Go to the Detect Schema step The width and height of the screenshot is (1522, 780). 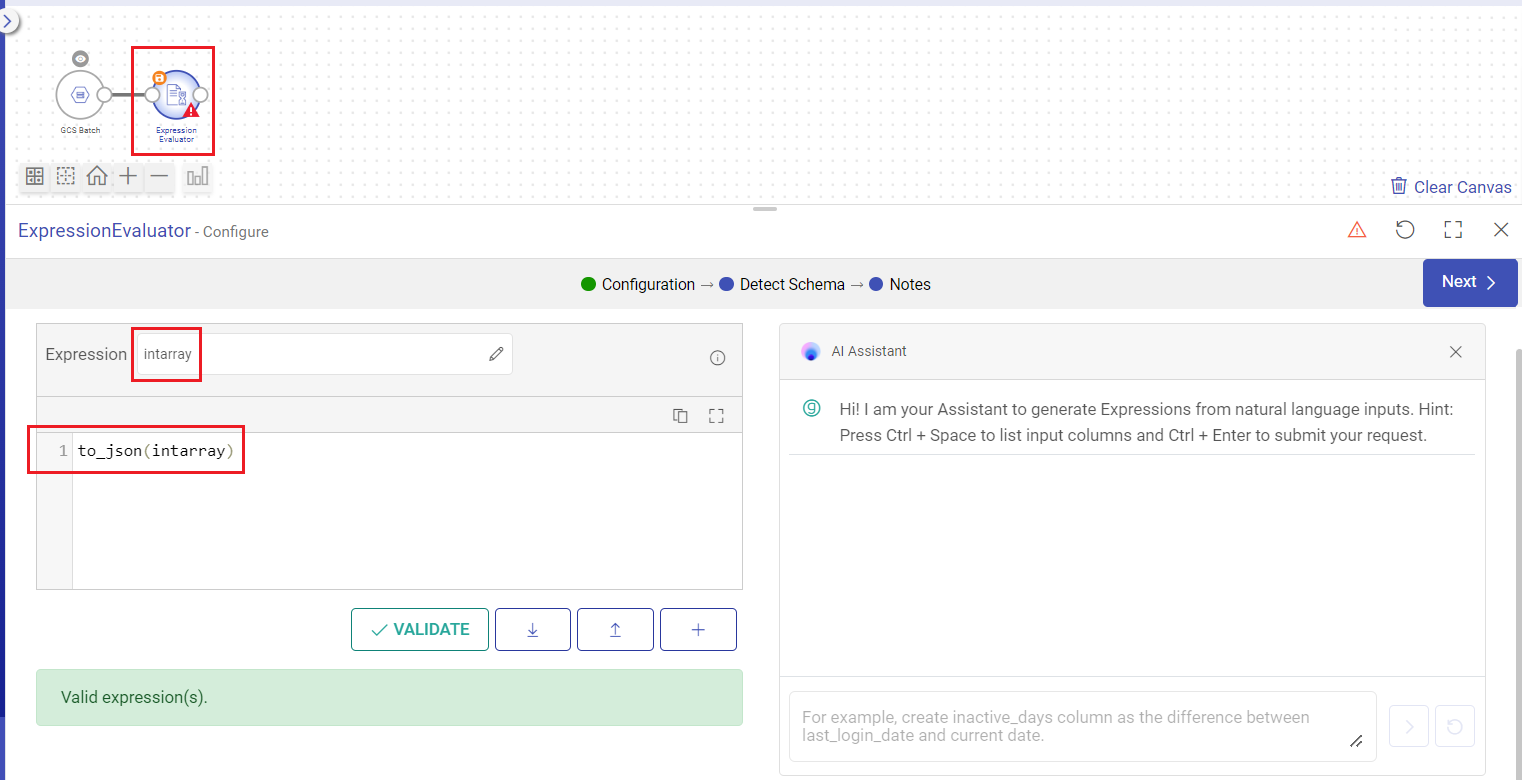[x=791, y=285]
